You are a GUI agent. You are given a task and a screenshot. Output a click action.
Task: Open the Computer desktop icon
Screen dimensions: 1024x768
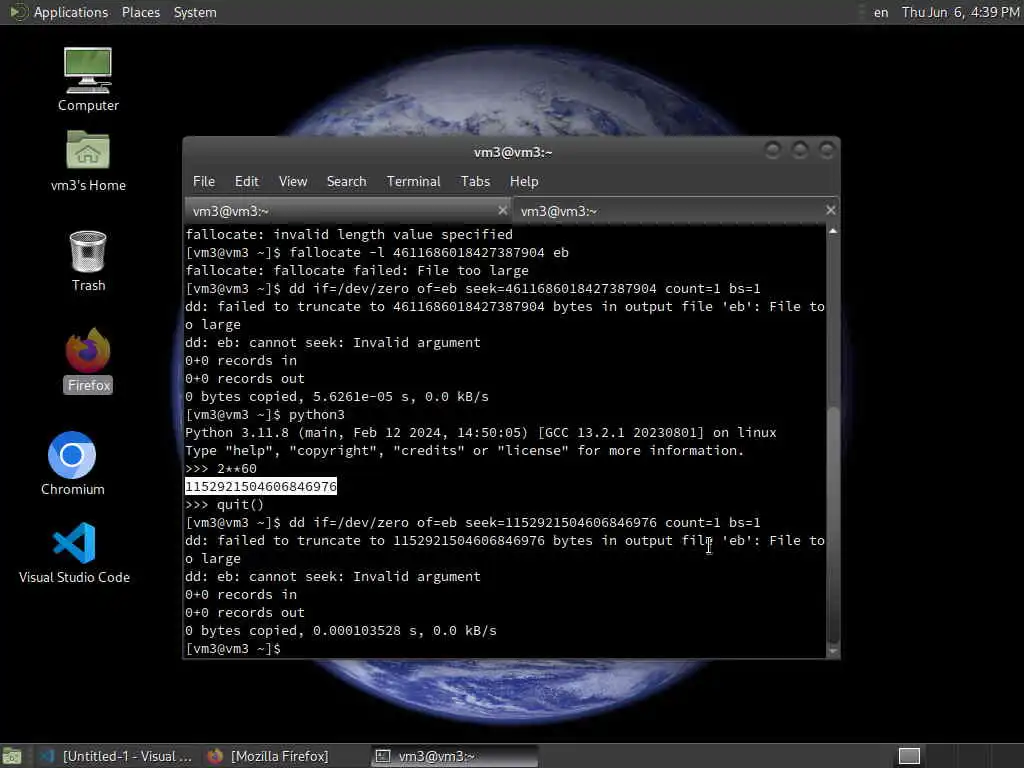click(88, 78)
